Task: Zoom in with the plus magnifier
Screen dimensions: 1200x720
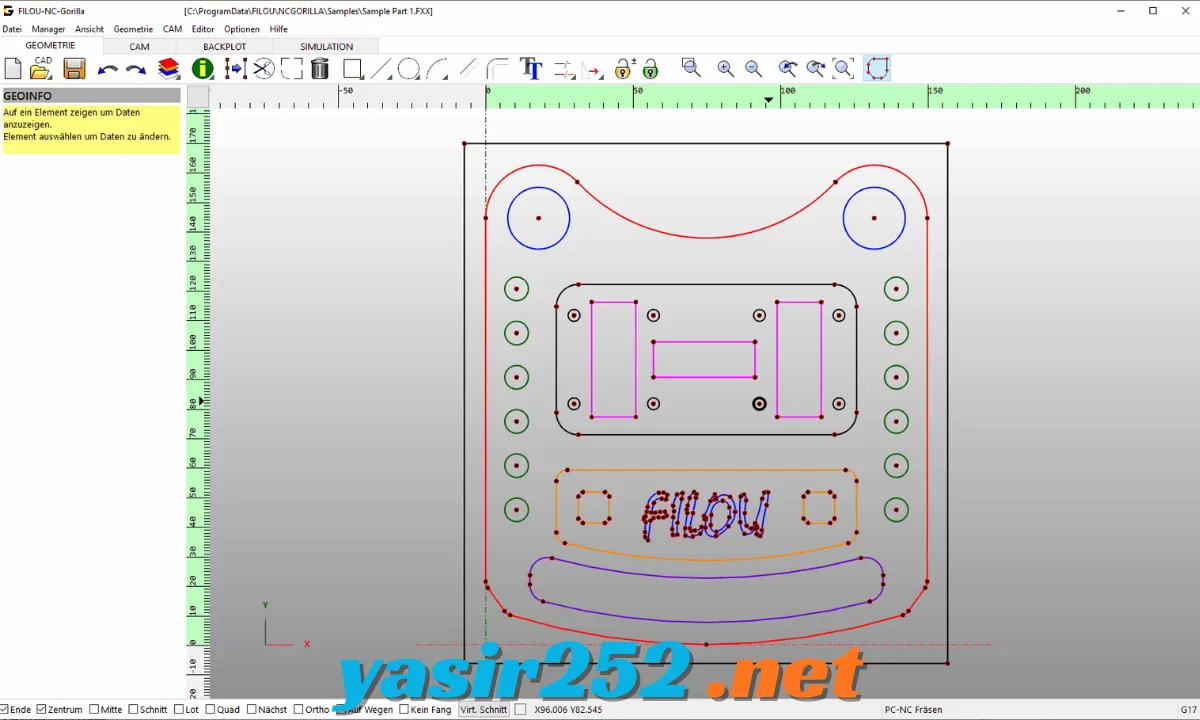Action: click(725, 68)
